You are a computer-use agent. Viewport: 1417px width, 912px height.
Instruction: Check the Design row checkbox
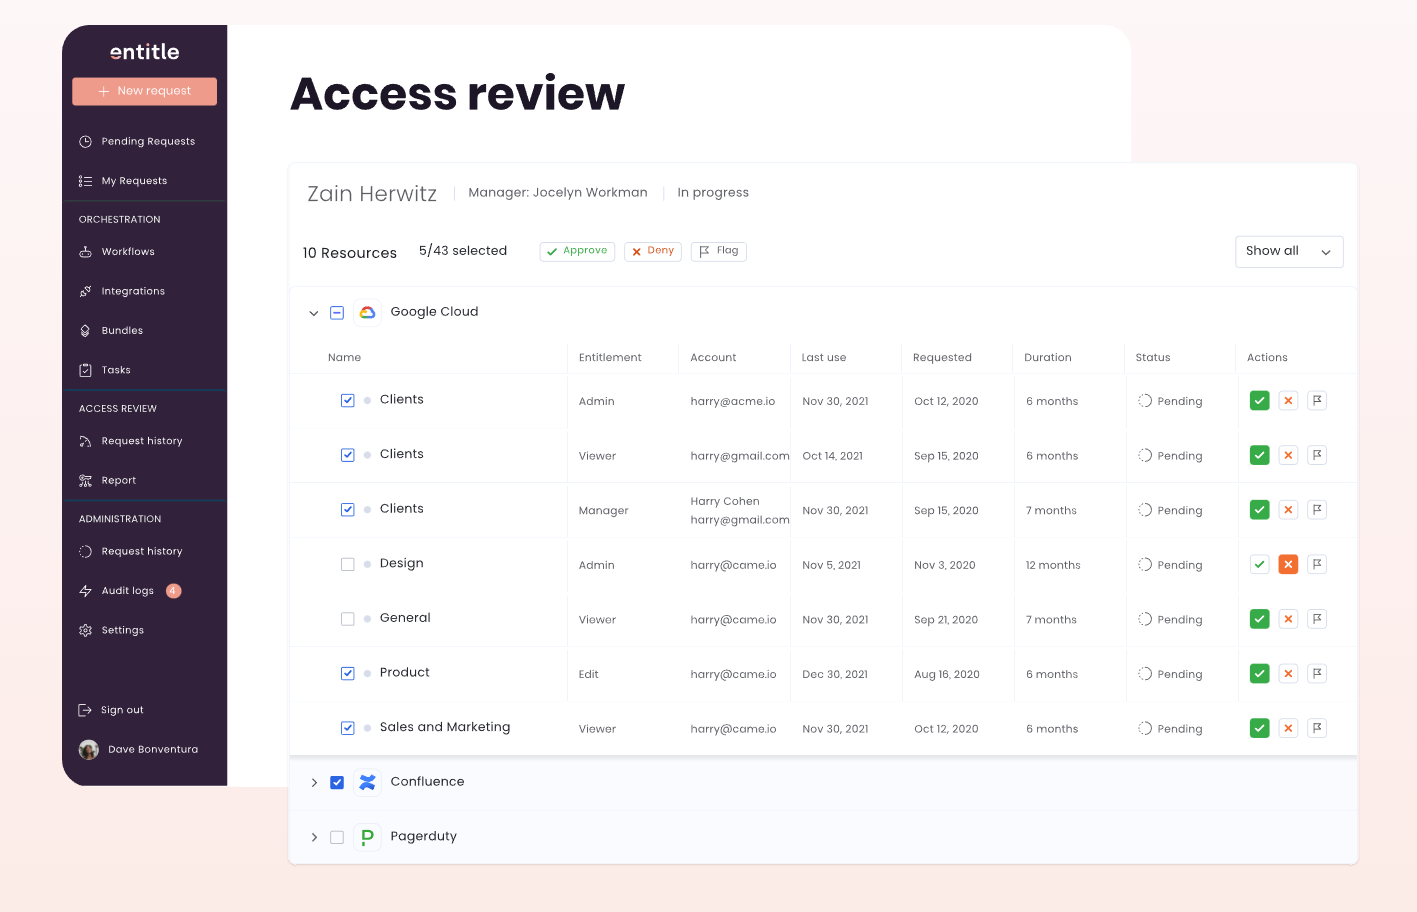[x=348, y=565]
